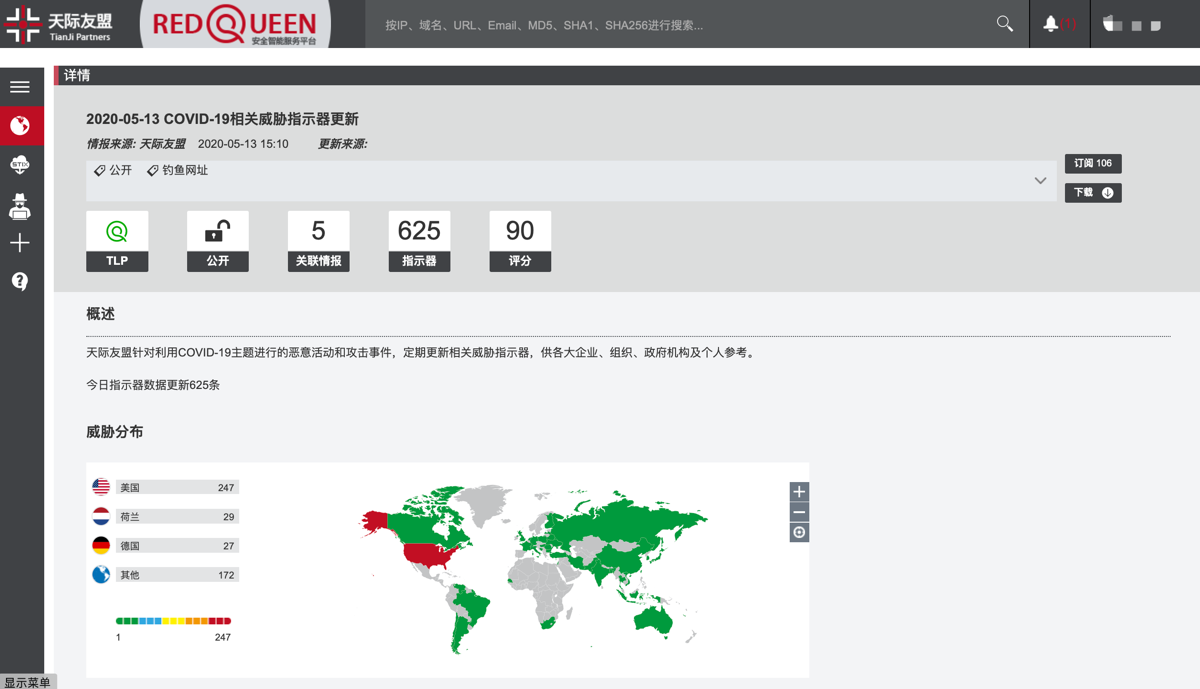Image resolution: width=1200 pixels, height=689 pixels.
Task: Click the 订阅 106 subscribe button
Action: 1093,163
